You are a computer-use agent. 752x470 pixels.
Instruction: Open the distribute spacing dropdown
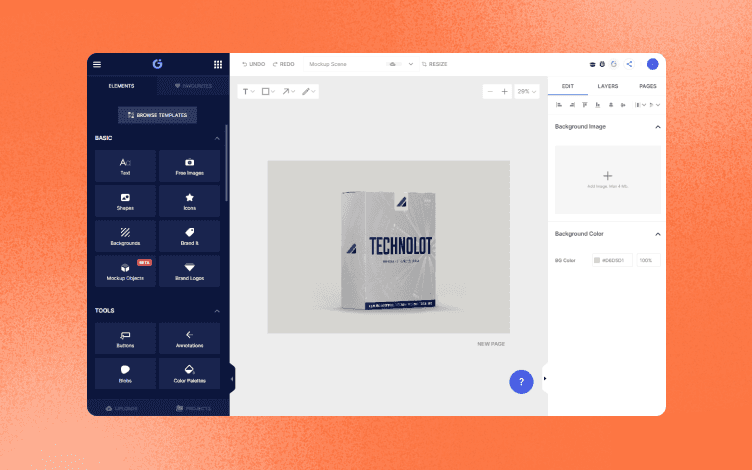coord(640,105)
